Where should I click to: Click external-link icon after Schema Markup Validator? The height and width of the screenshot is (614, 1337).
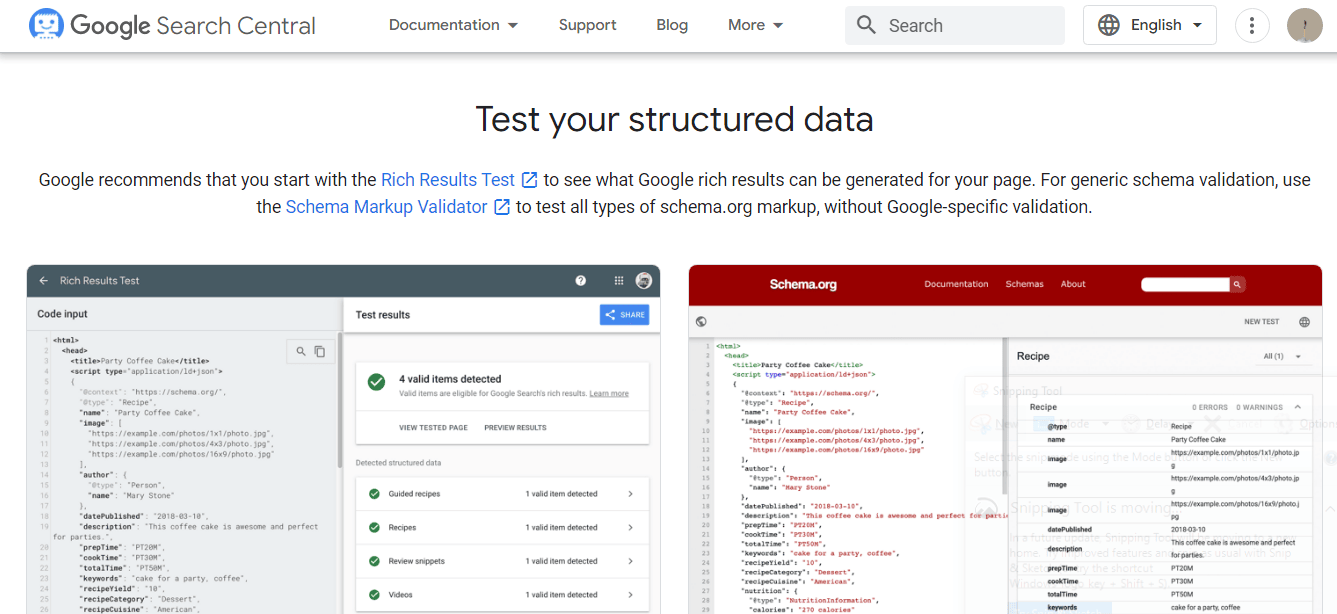pos(502,207)
